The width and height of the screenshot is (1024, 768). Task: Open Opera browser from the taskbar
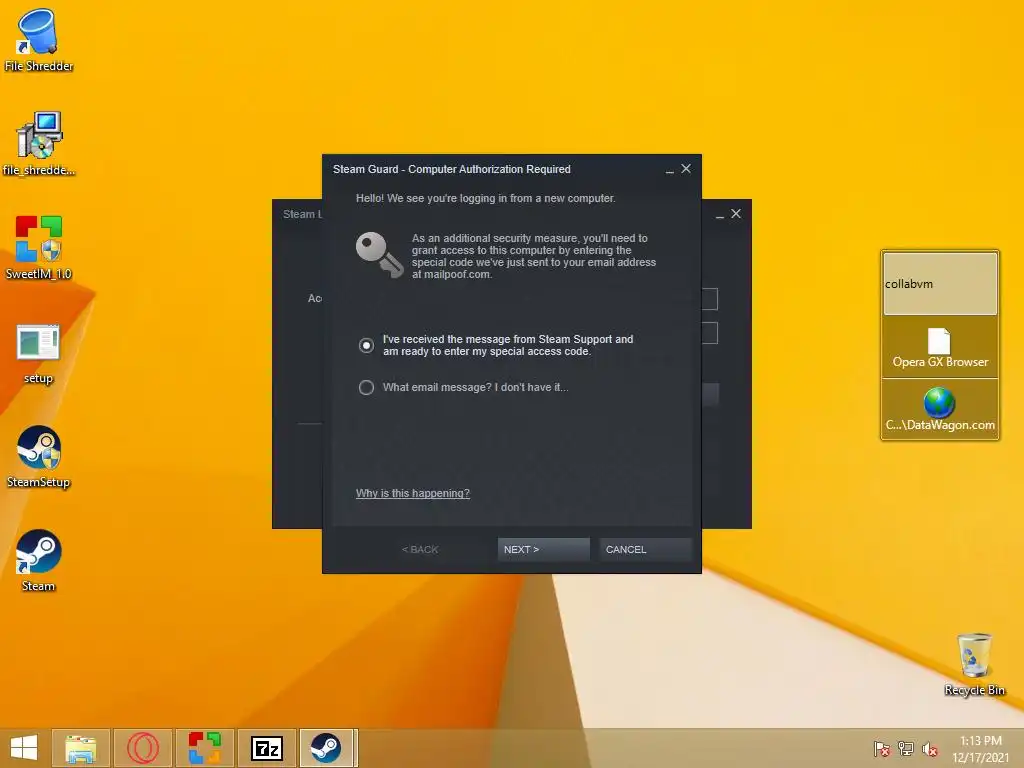click(143, 748)
